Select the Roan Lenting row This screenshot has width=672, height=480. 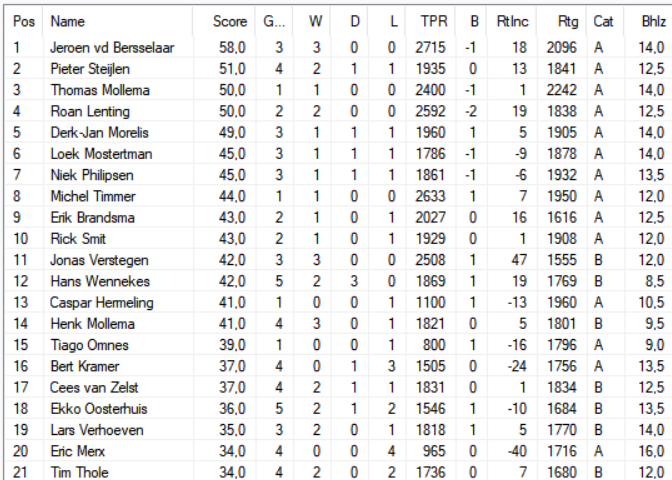pos(339,111)
